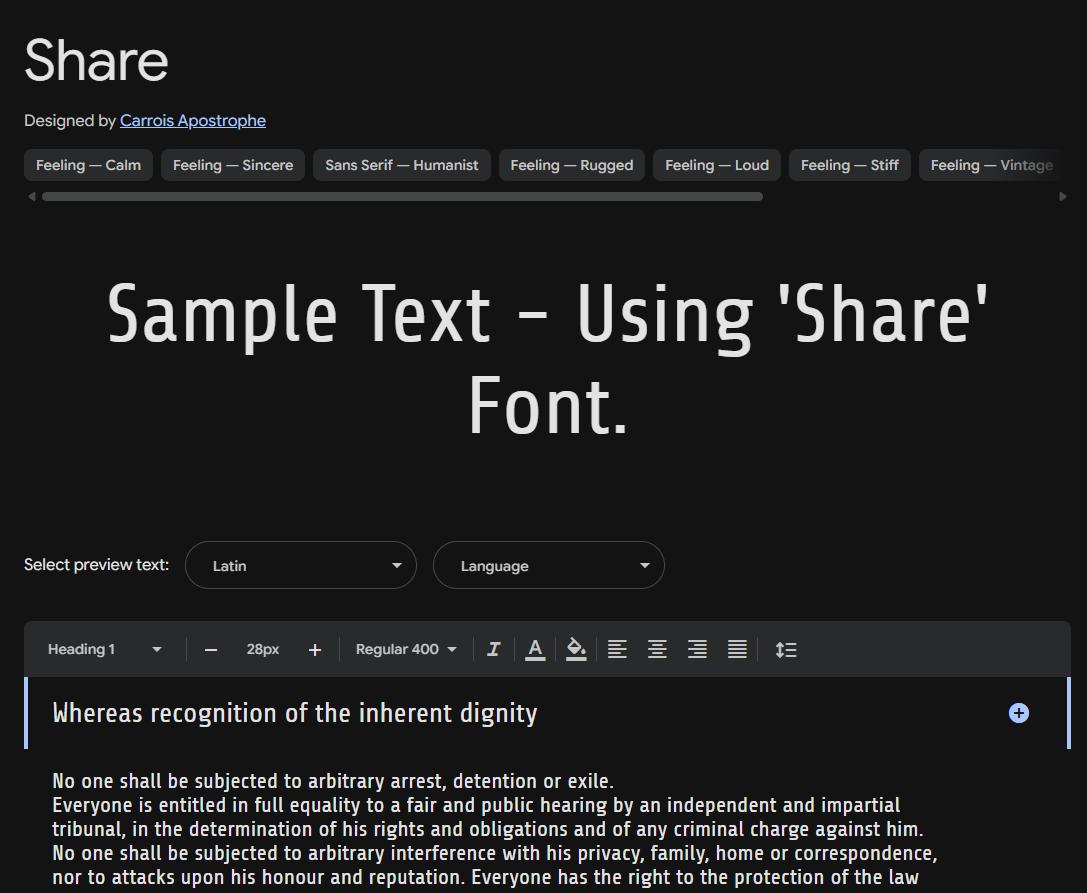Viewport: 1087px width, 893px height.
Task: Open line height spacing control
Action: pos(785,649)
